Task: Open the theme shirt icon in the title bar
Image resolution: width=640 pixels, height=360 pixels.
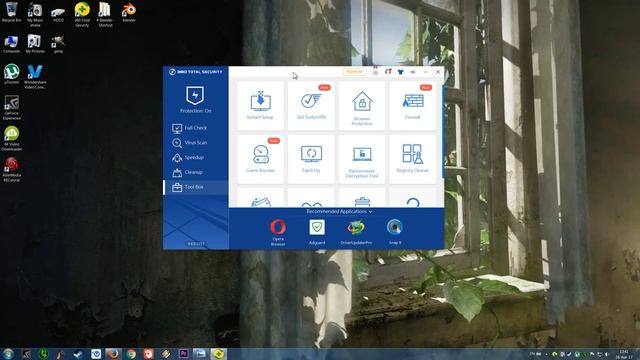Action: coord(400,72)
